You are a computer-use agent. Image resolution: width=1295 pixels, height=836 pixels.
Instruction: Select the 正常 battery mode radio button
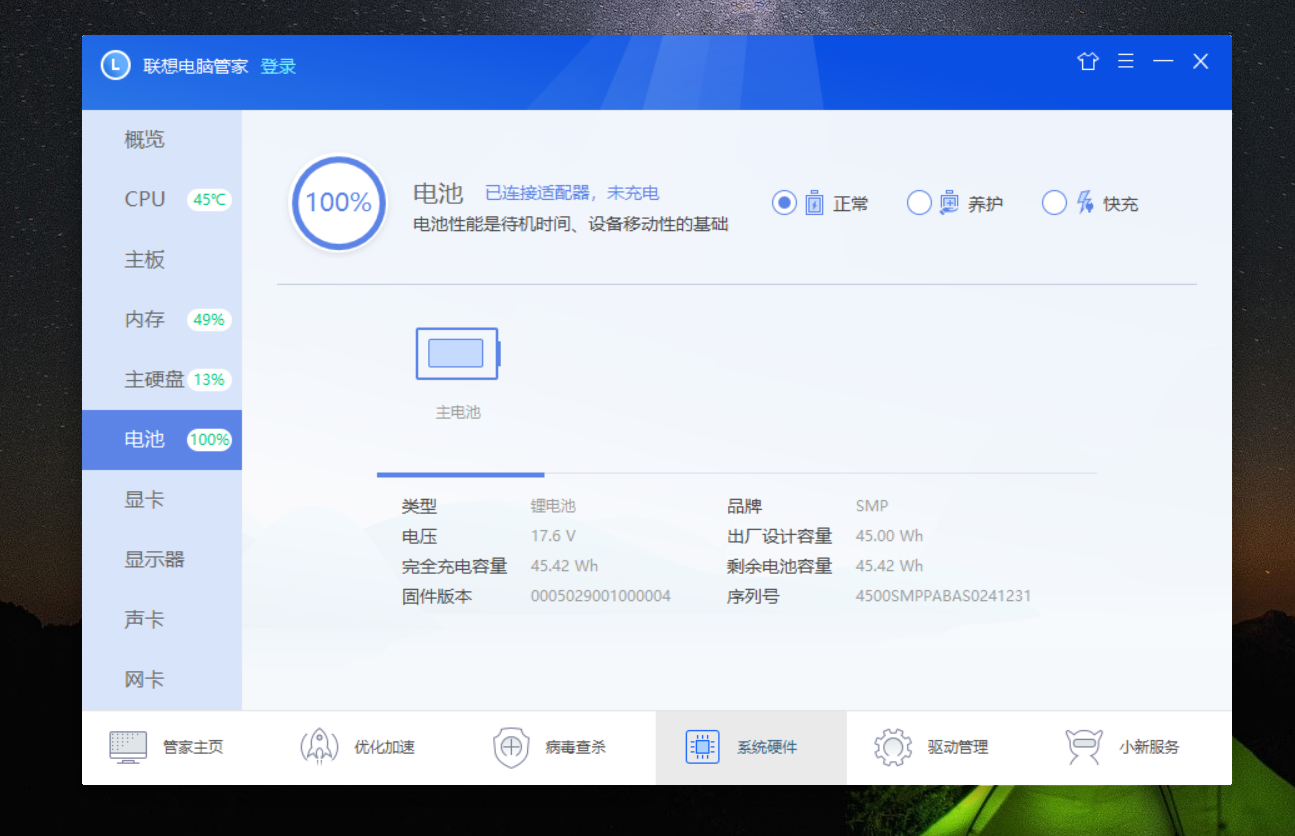tap(784, 203)
